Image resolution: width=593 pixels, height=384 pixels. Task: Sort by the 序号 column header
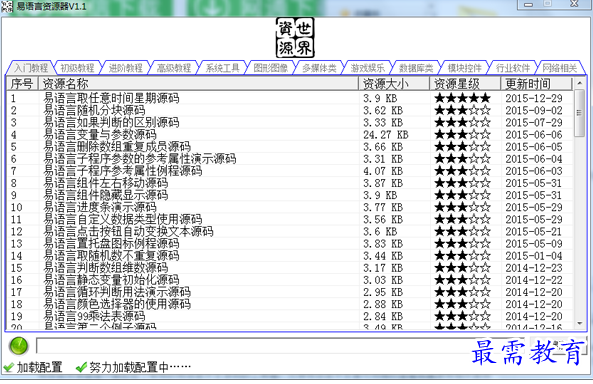tap(22, 84)
